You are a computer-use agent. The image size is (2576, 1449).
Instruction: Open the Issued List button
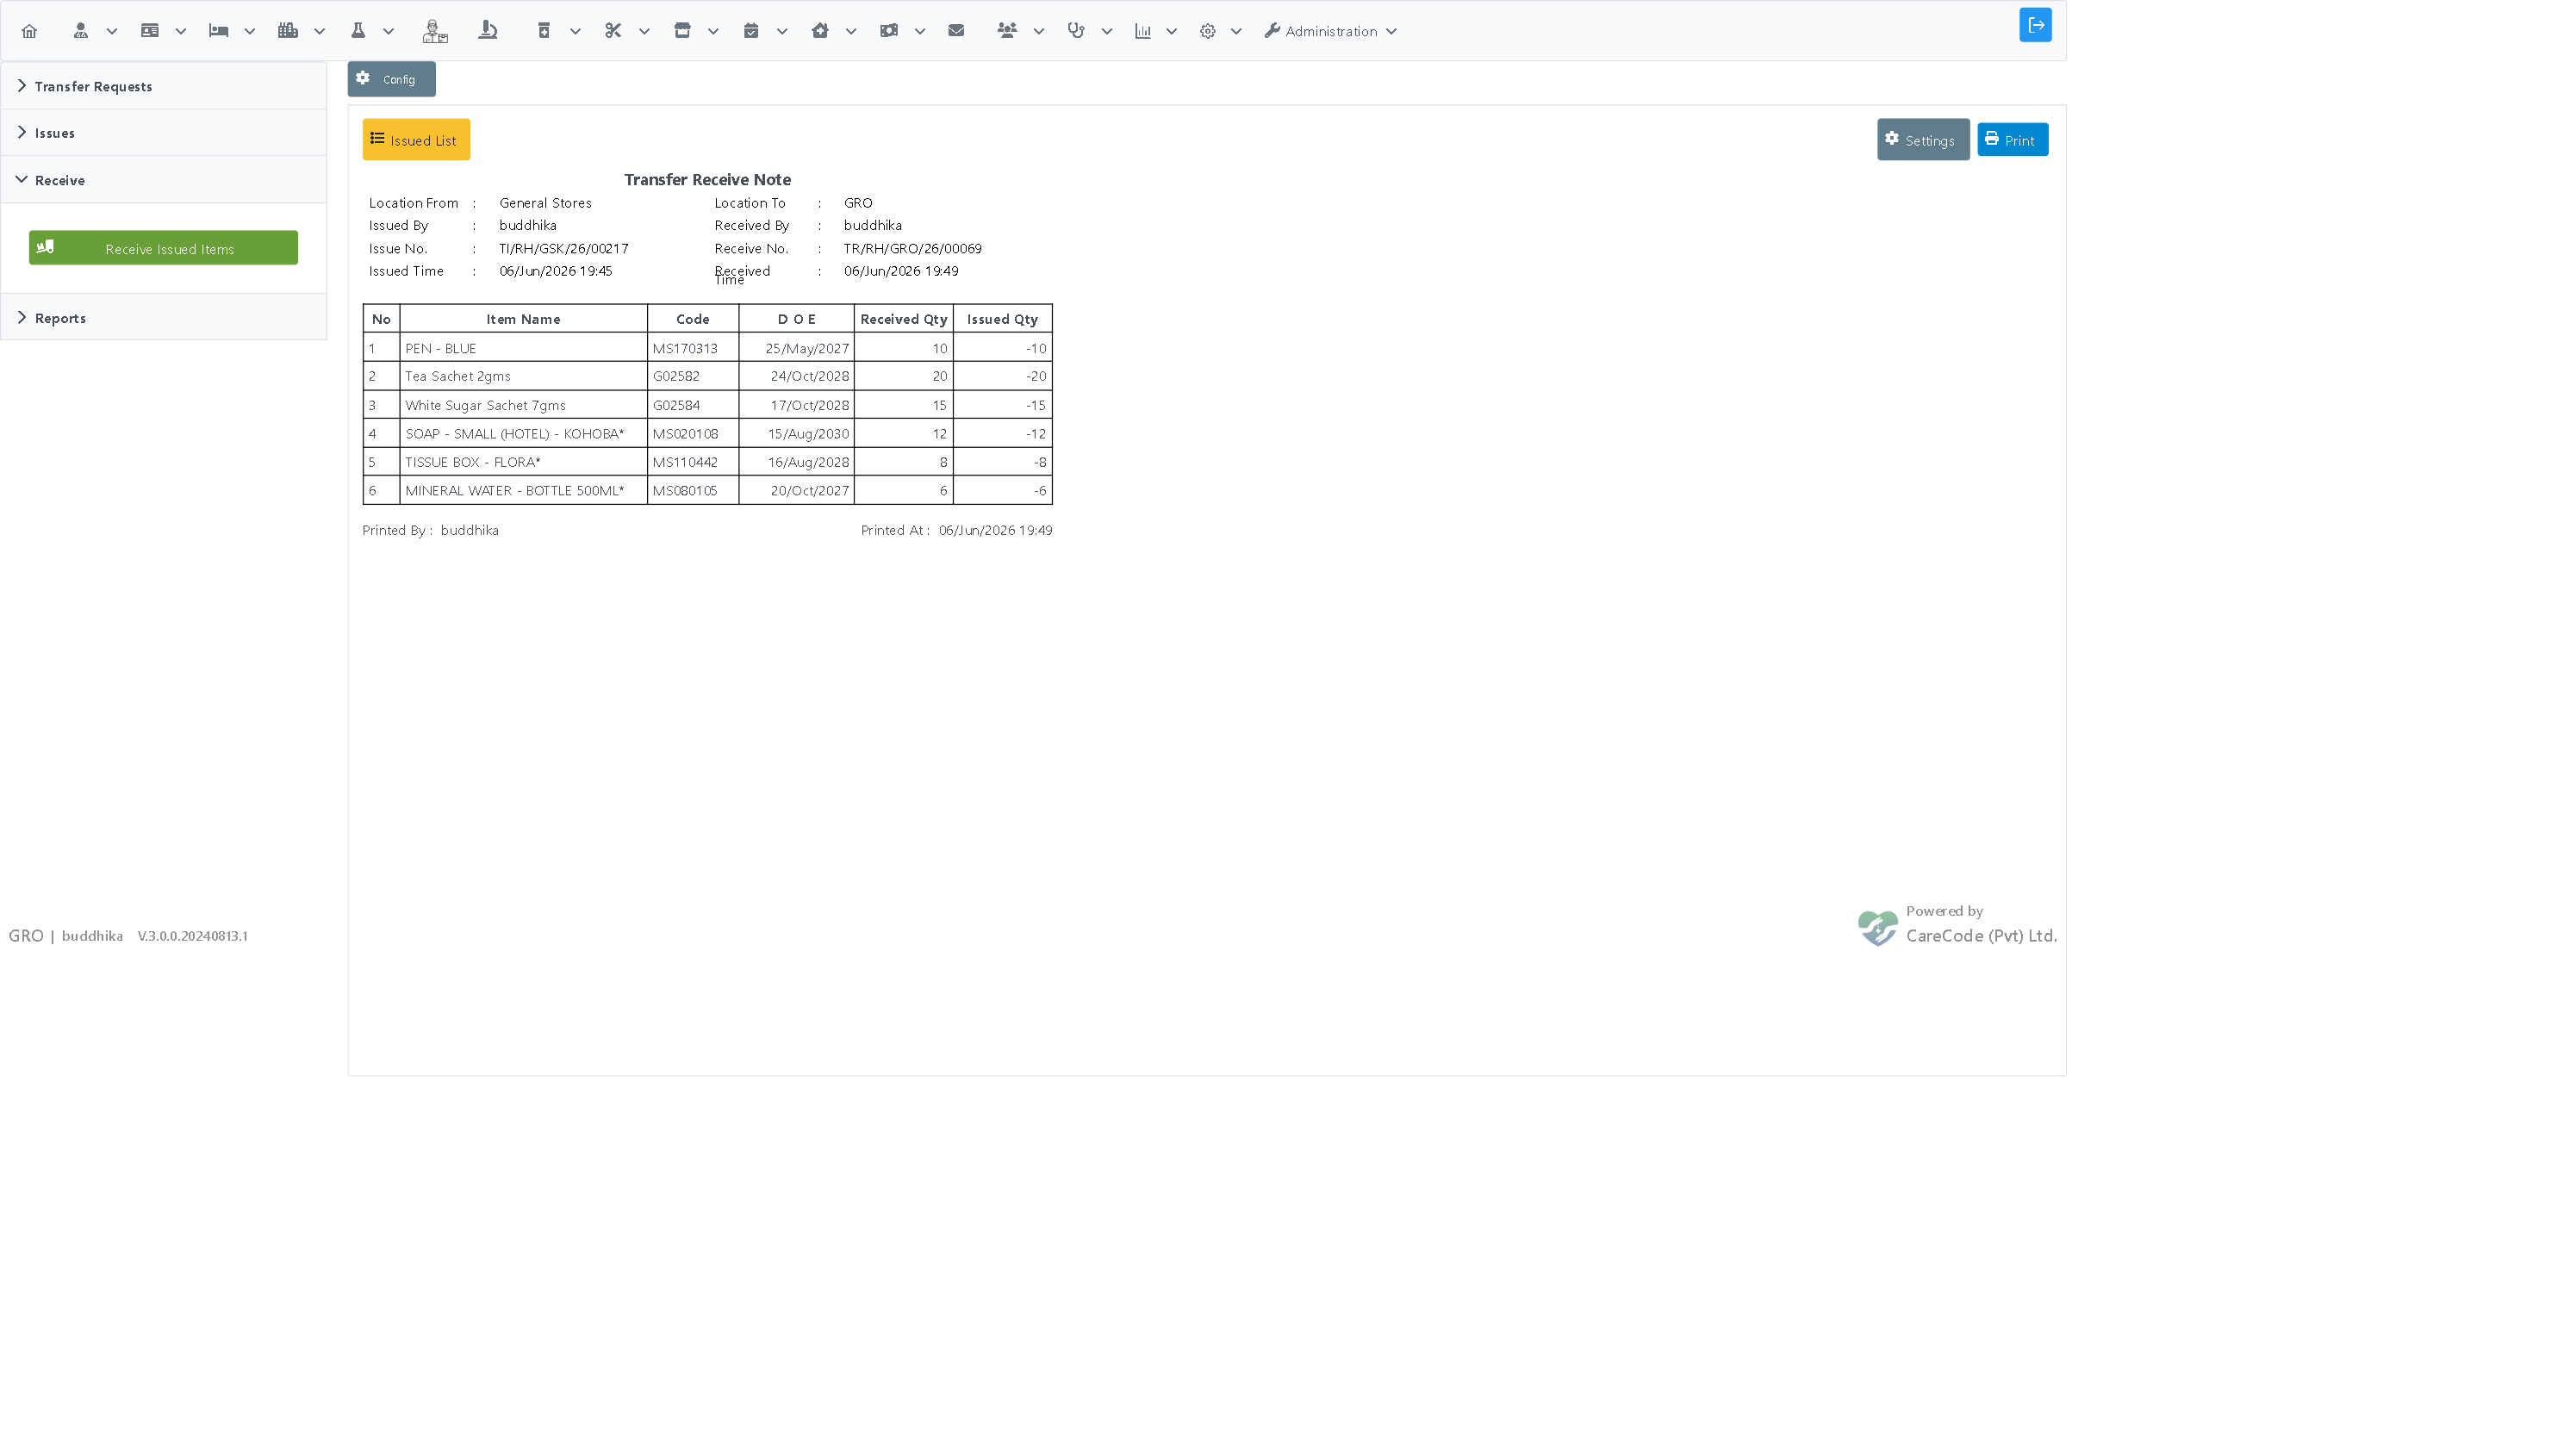pos(416,140)
